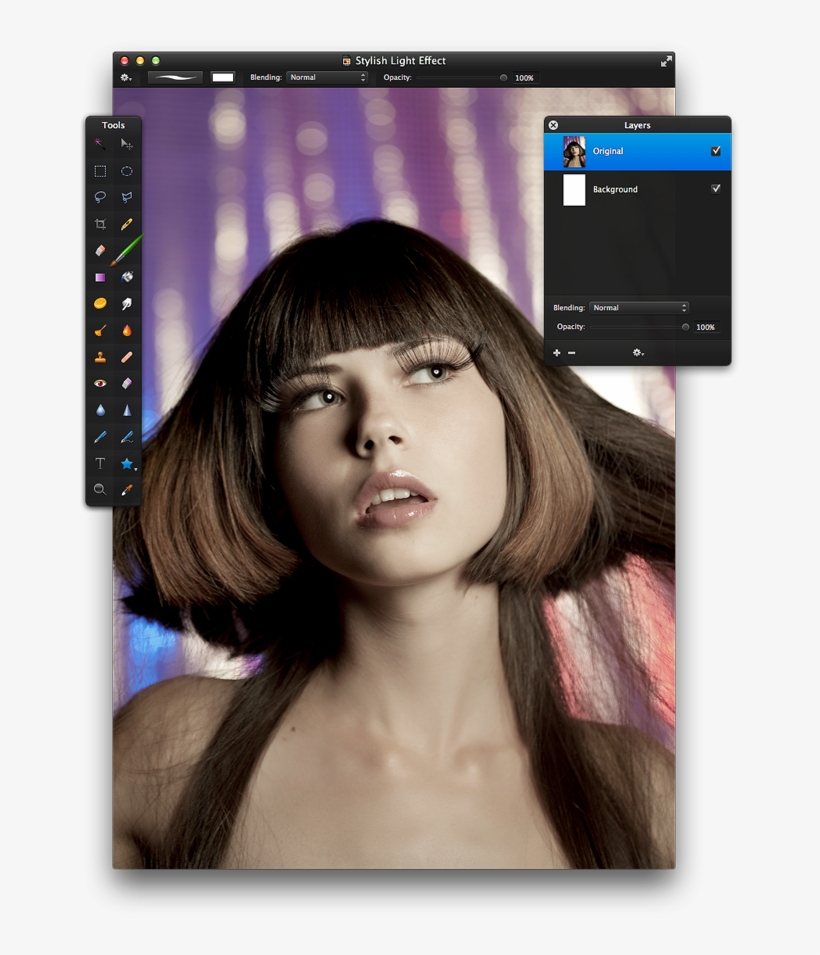The image size is (820, 955).
Task: Select the Gradient tool
Action: coord(100,277)
